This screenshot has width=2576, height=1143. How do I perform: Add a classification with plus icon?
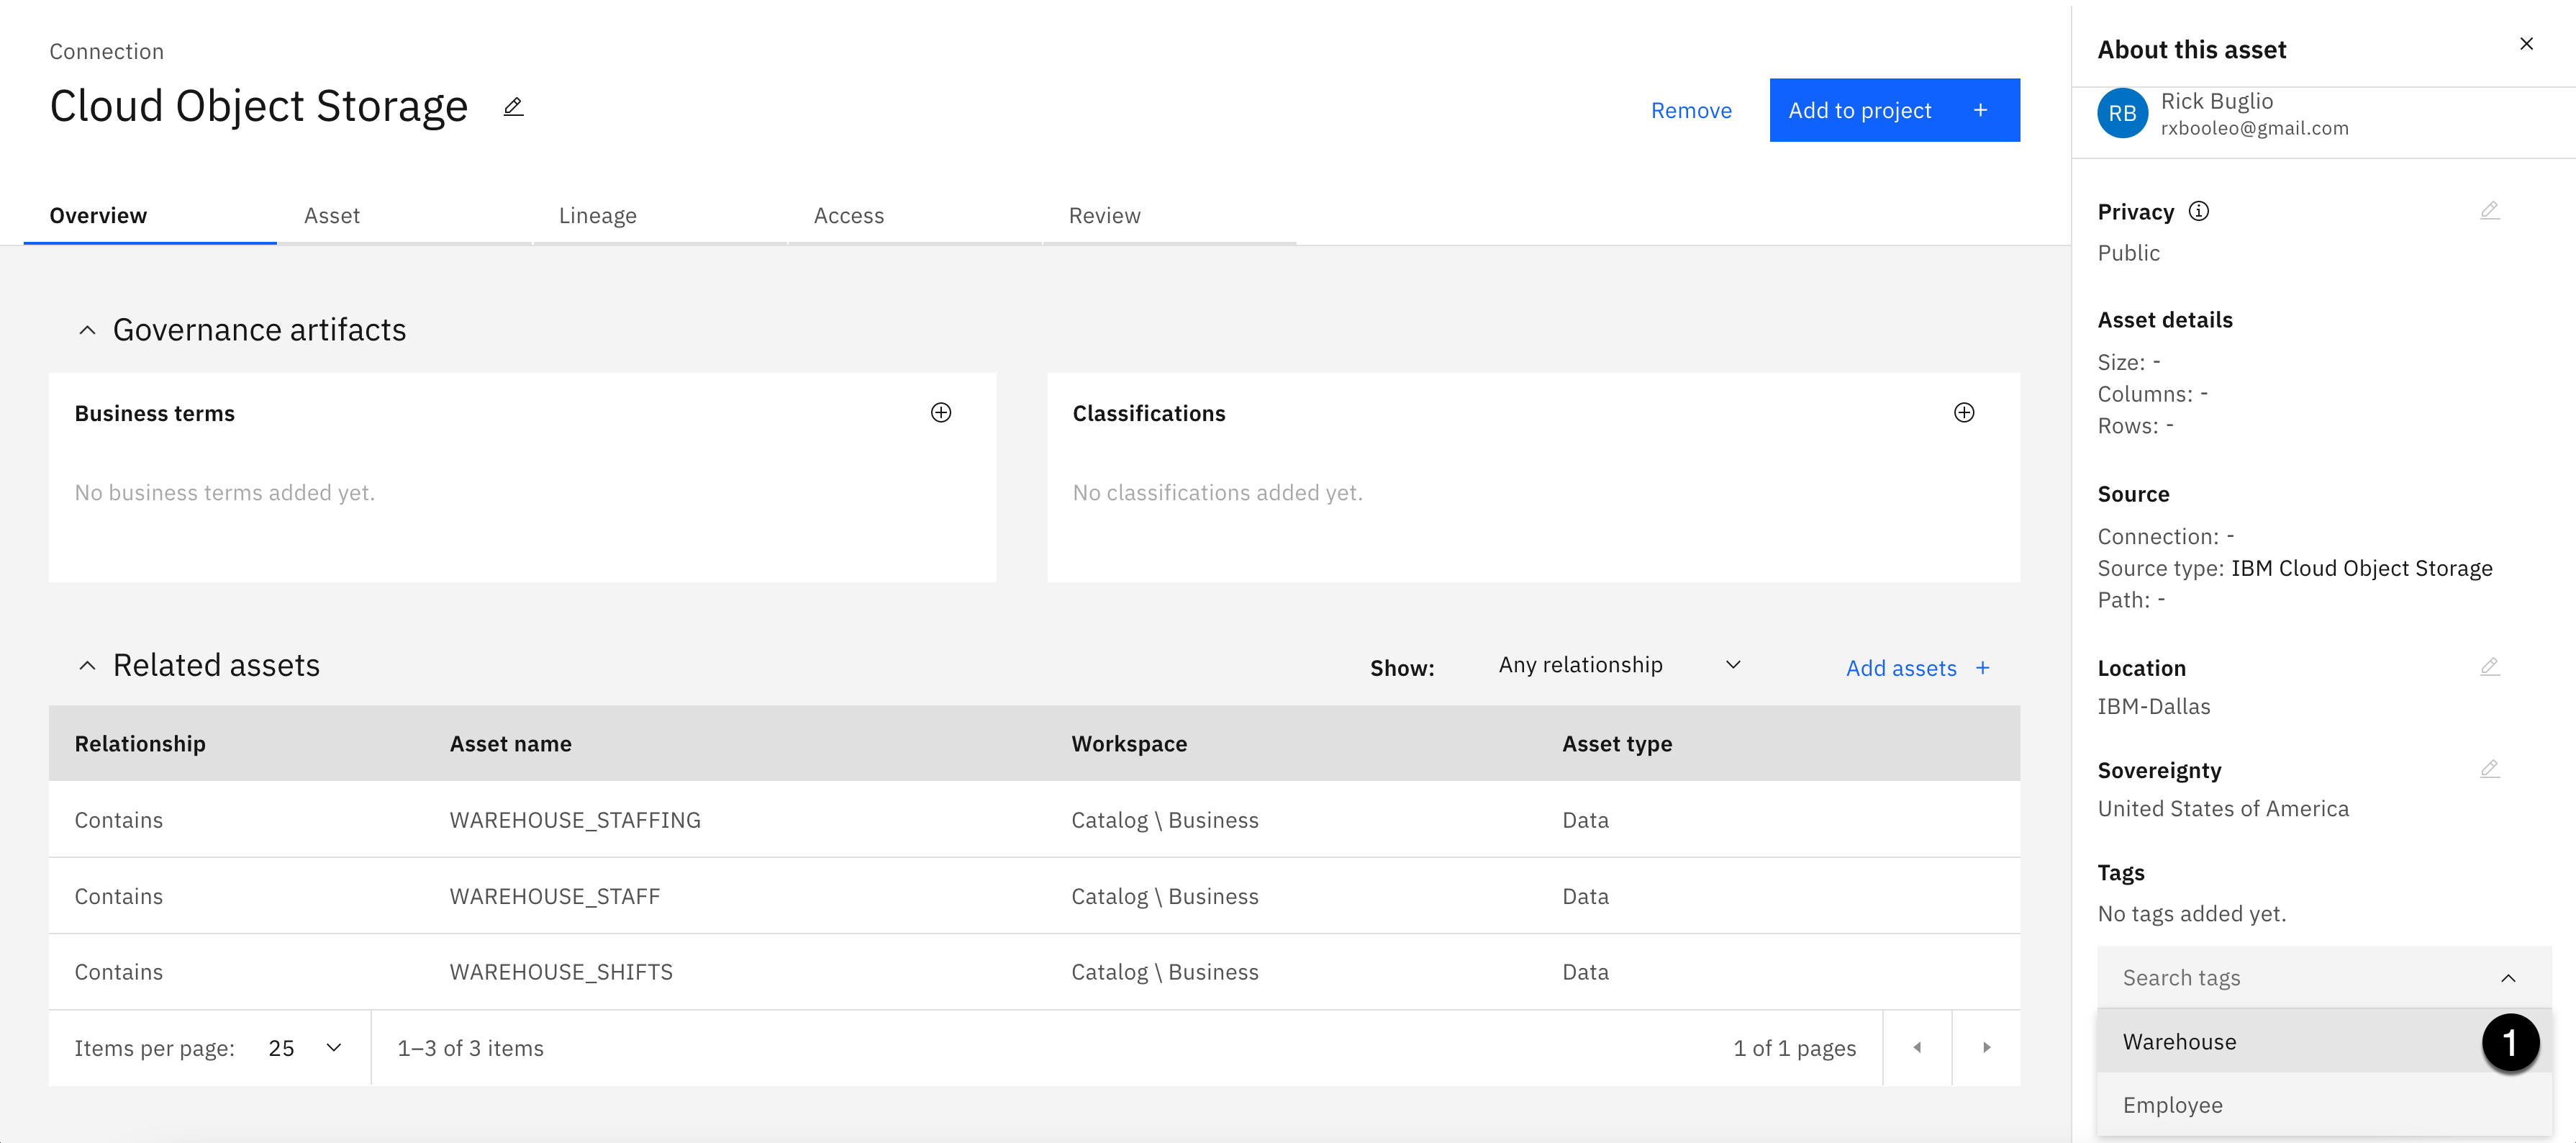click(x=1963, y=413)
